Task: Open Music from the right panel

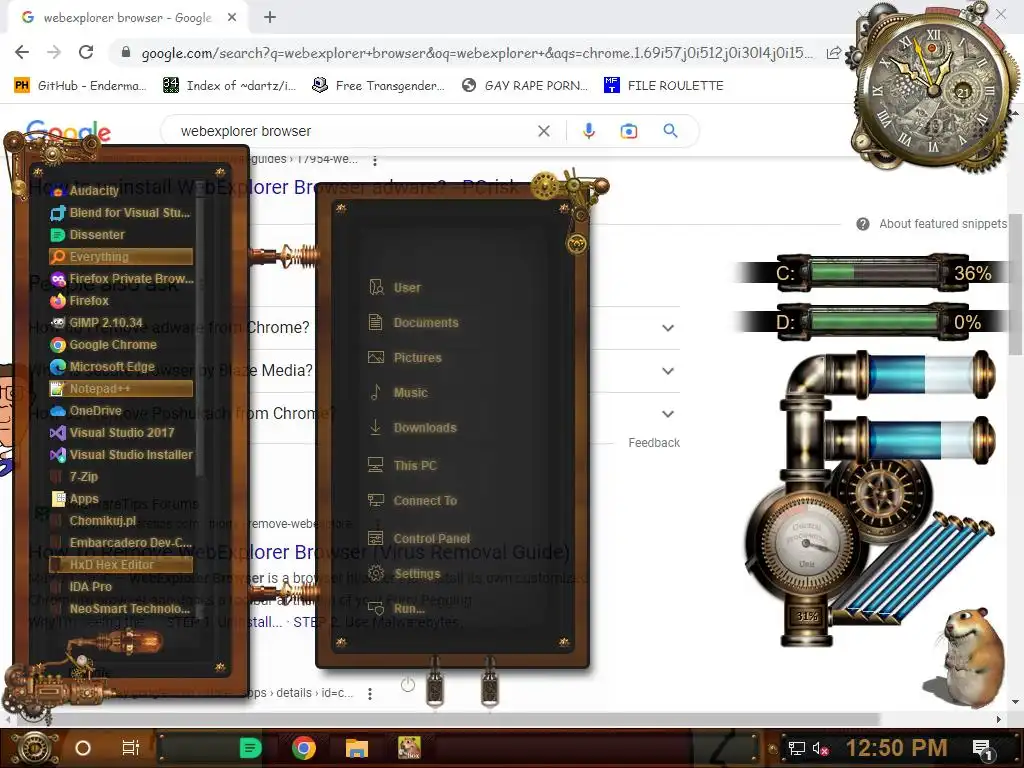Action: [x=398, y=392]
